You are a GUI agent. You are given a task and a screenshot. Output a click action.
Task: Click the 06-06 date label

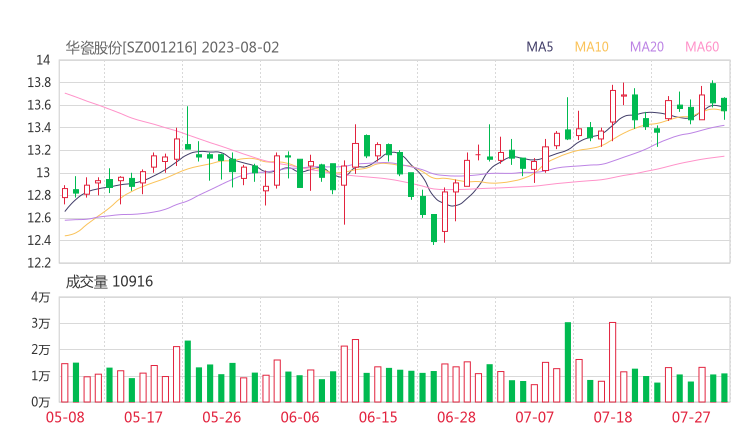[x=300, y=417]
